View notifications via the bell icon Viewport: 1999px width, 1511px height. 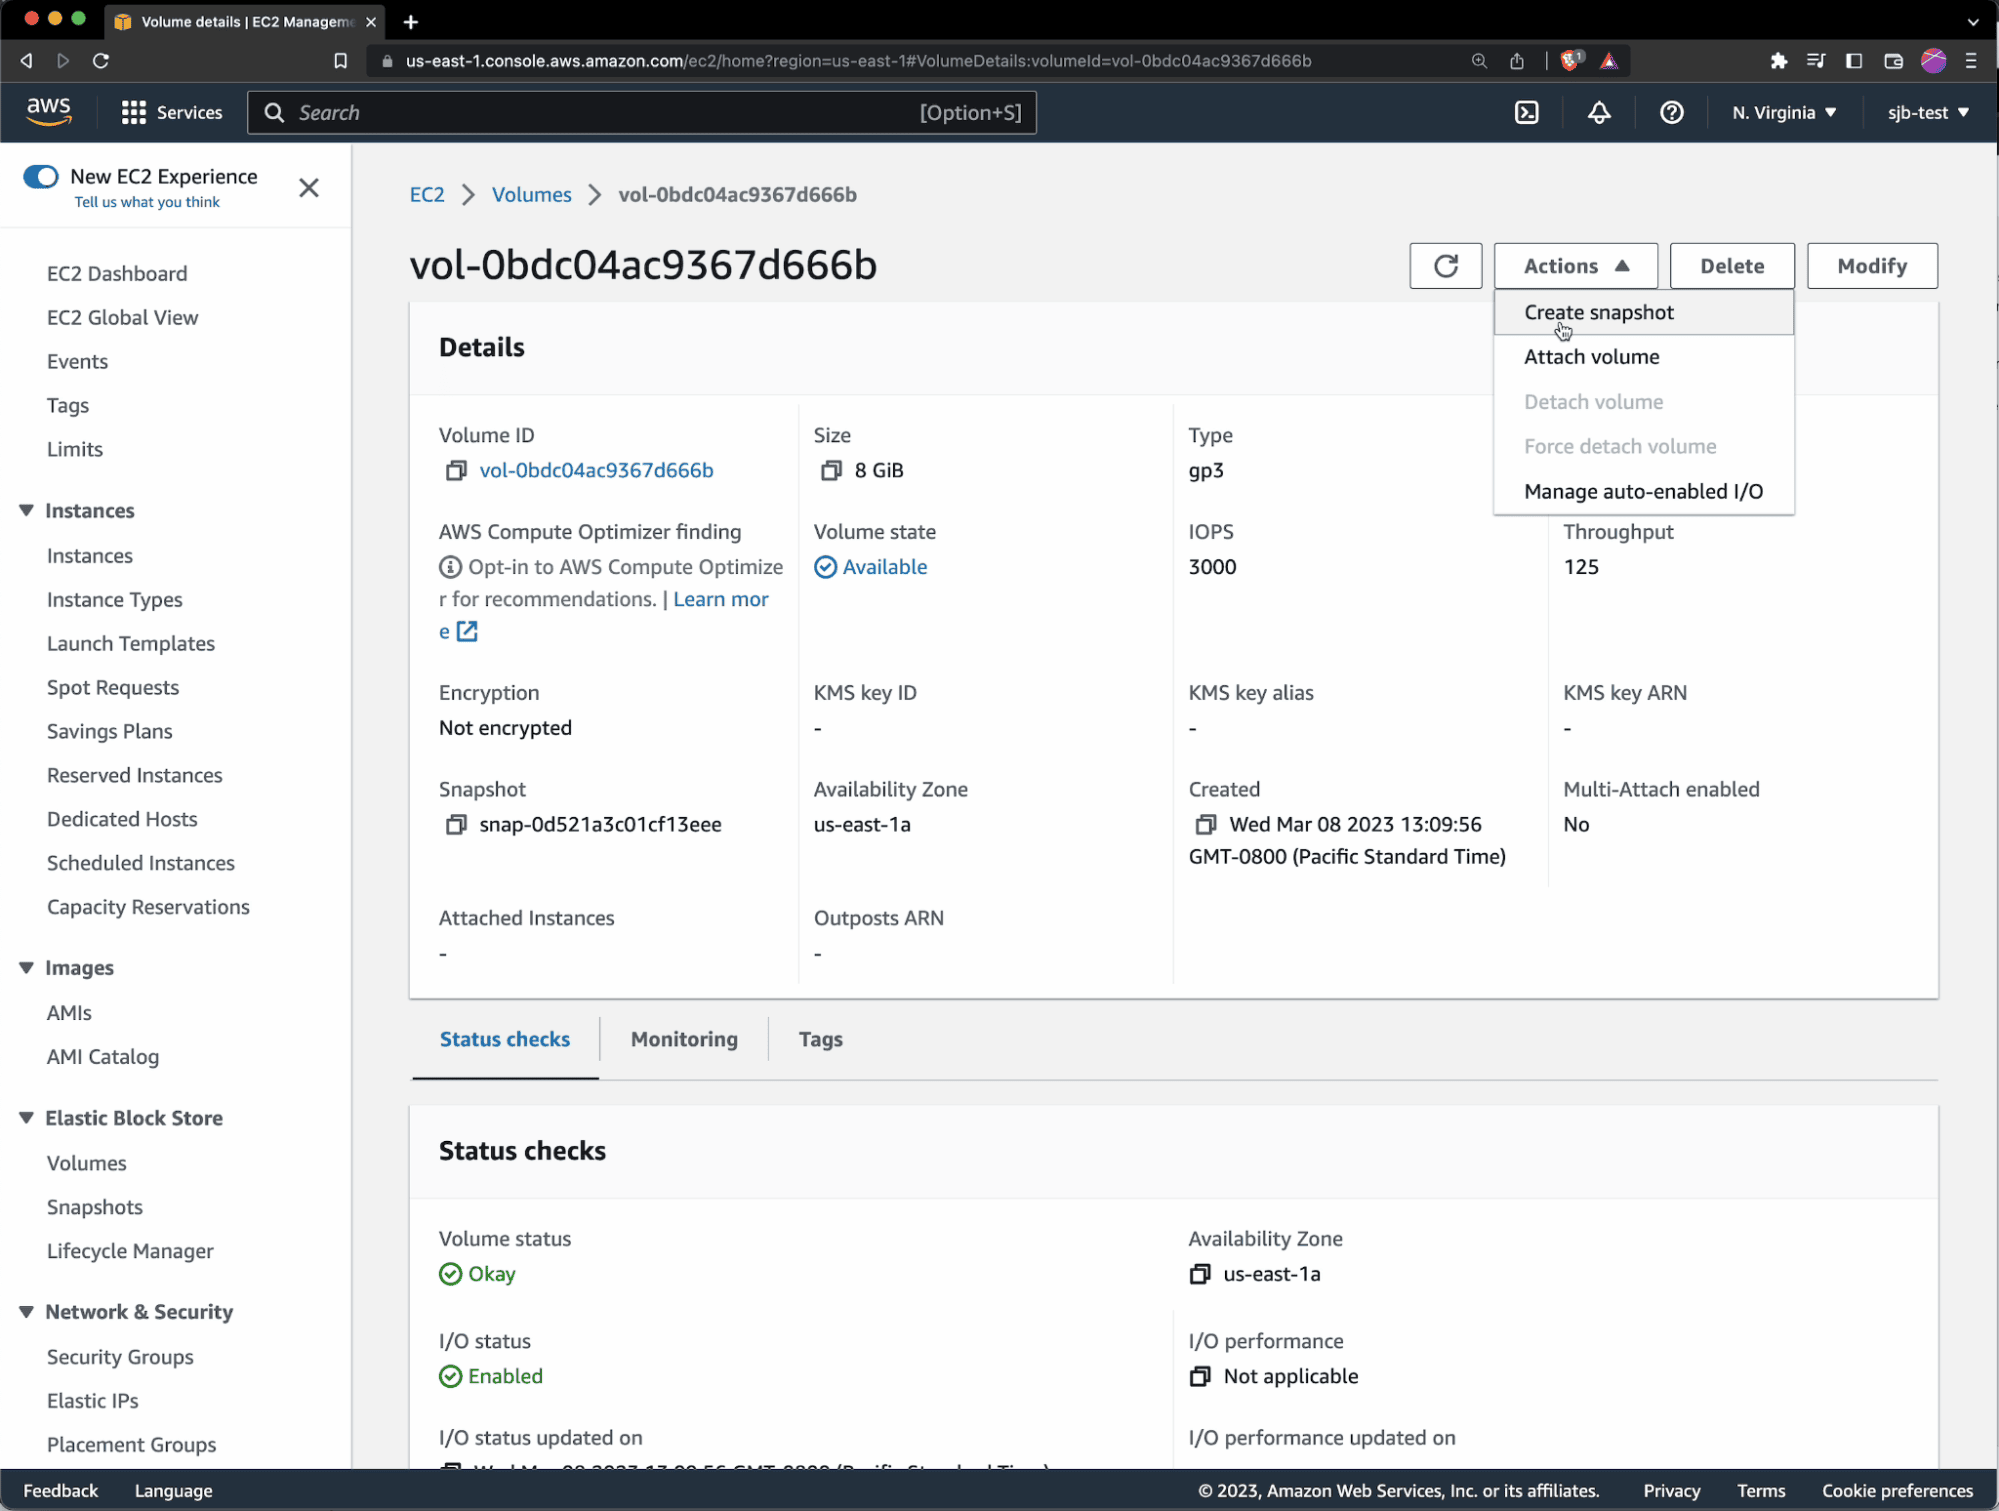(x=1599, y=112)
